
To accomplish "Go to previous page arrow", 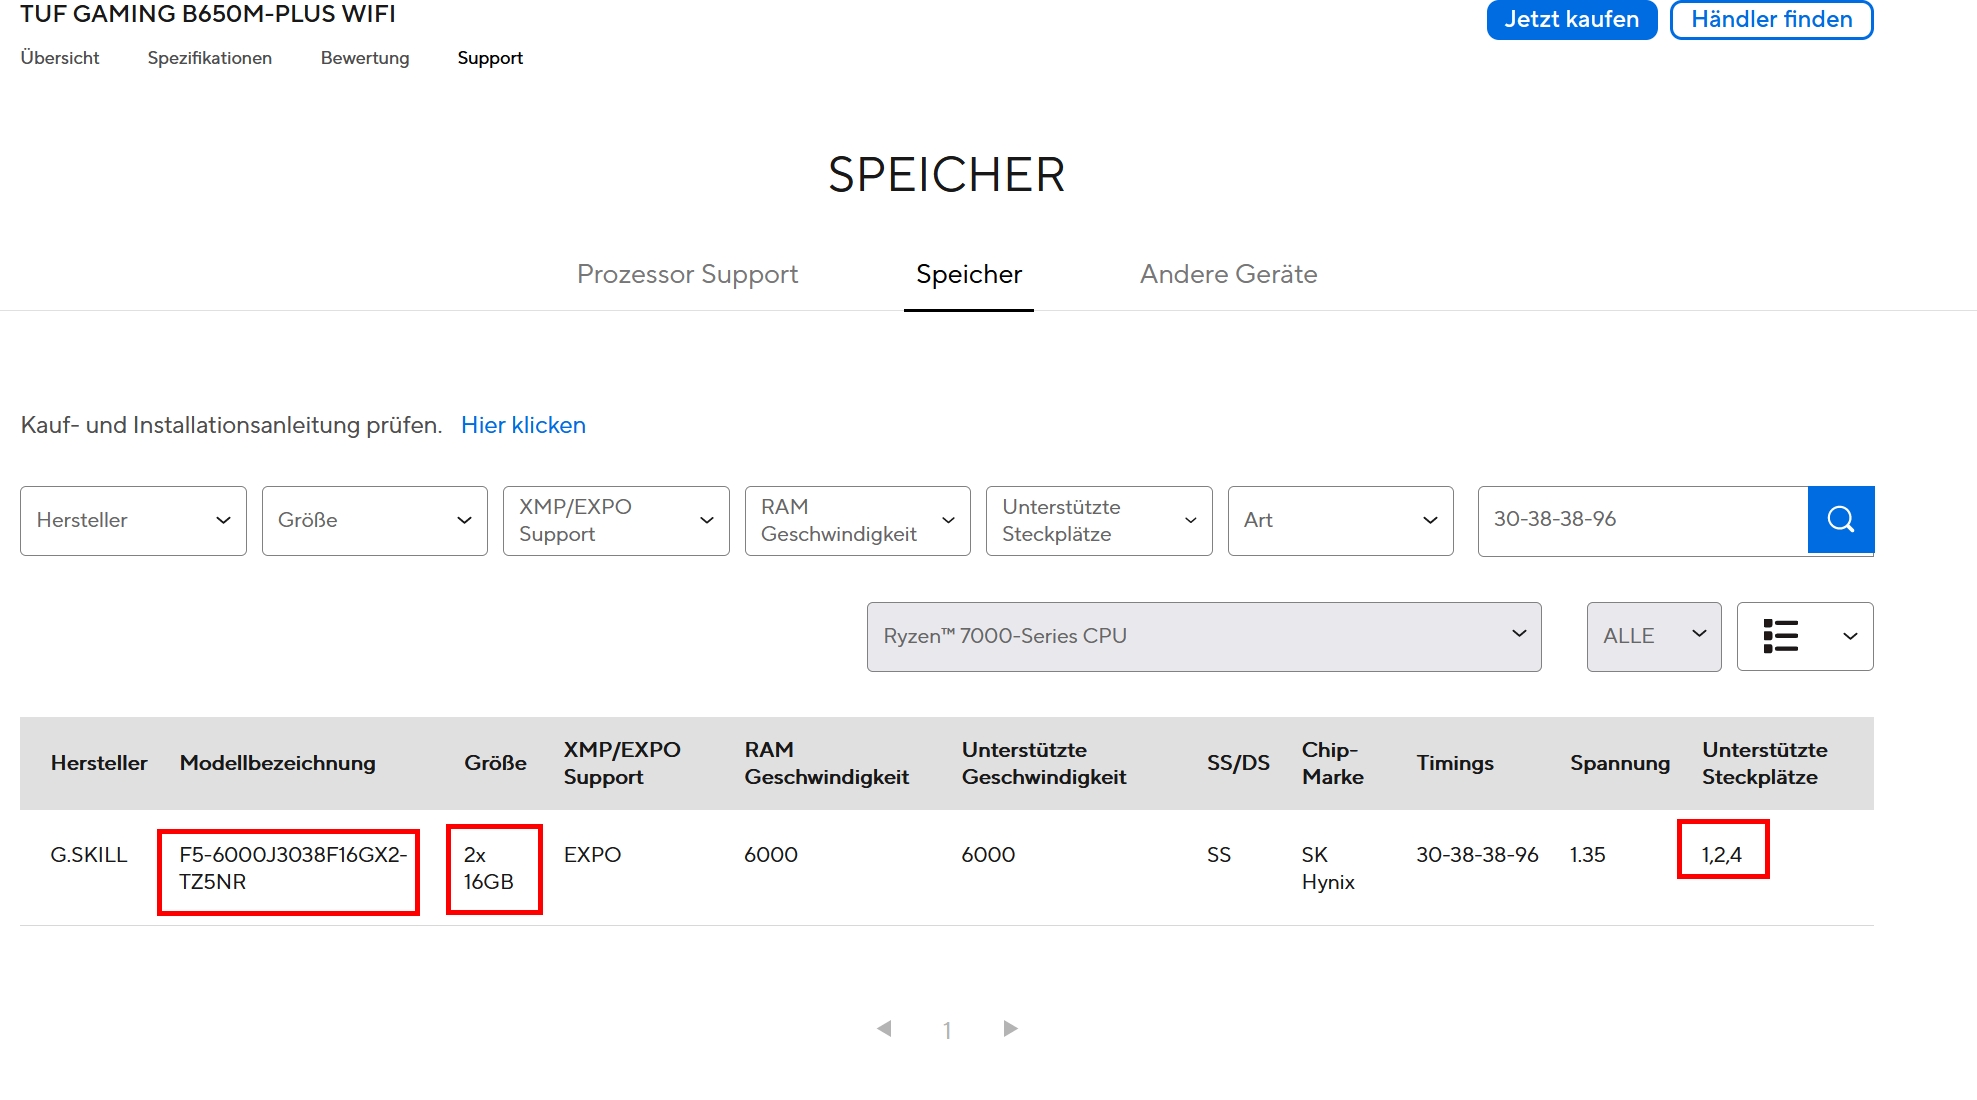I will click(884, 1028).
